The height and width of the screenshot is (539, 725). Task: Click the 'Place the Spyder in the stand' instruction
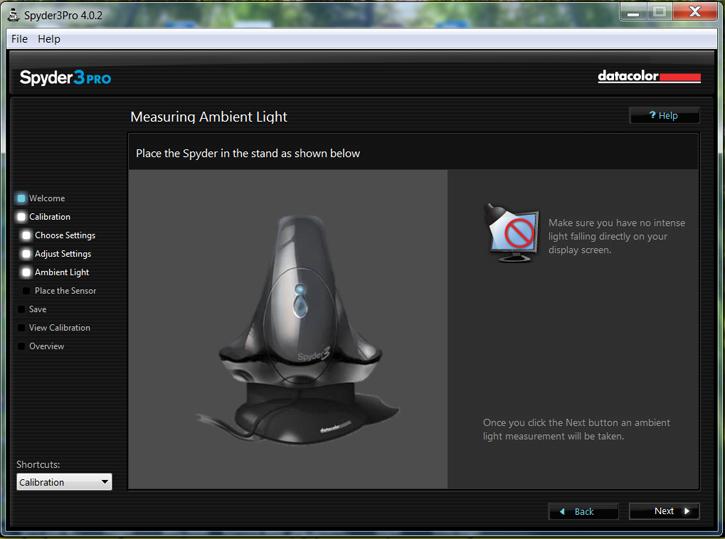coord(248,153)
